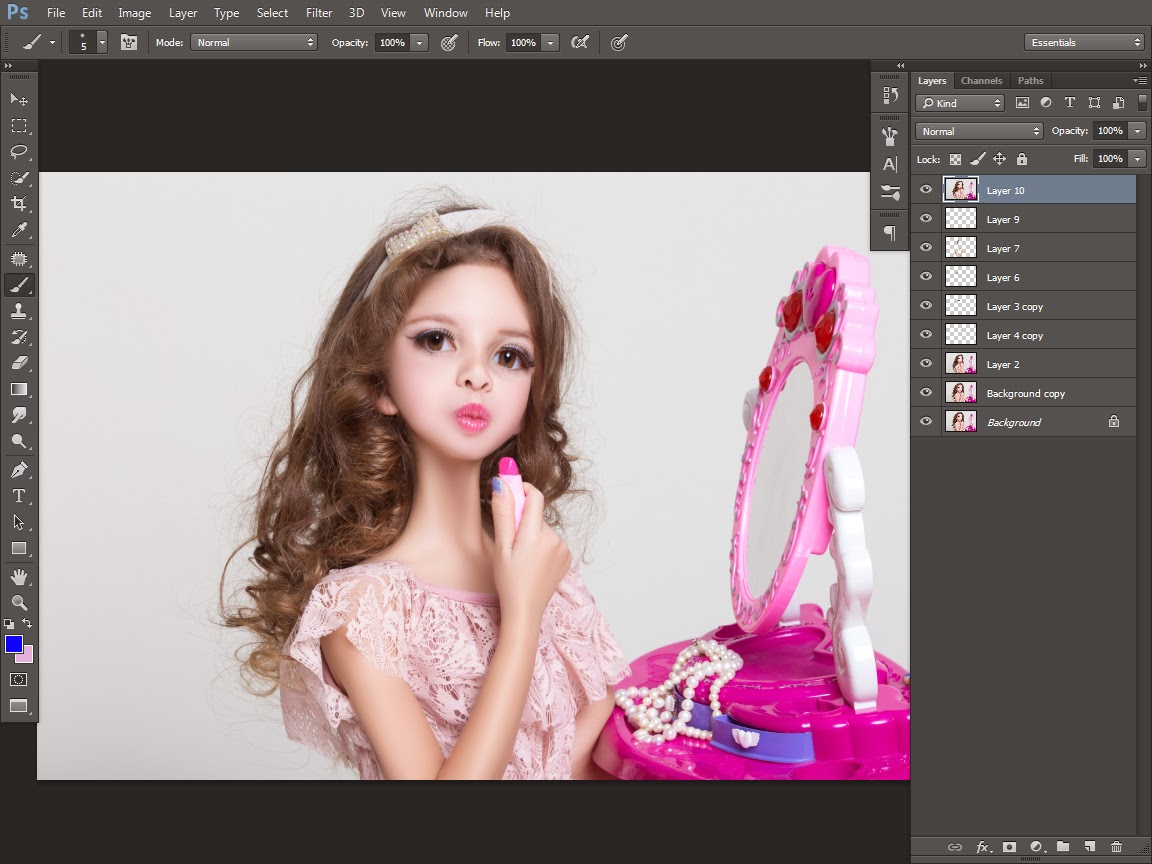Activate the Zoom tool
This screenshot has height=864, width=1152.
click(19, 602)
